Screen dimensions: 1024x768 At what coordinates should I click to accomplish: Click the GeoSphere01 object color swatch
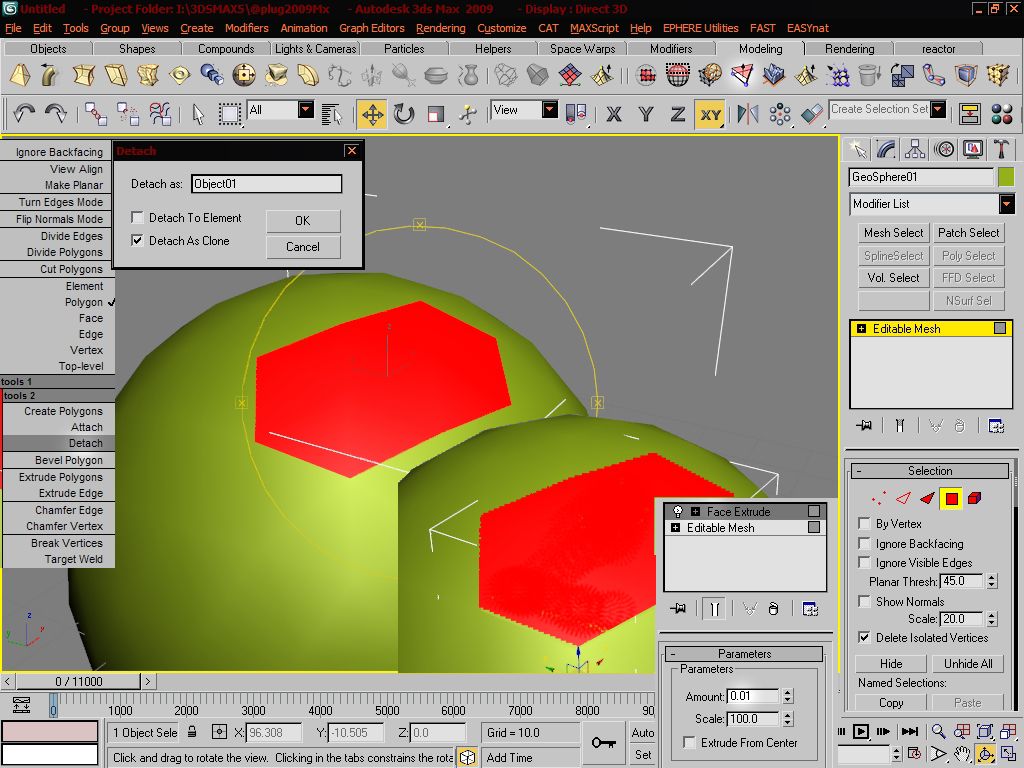(1006, 177)
